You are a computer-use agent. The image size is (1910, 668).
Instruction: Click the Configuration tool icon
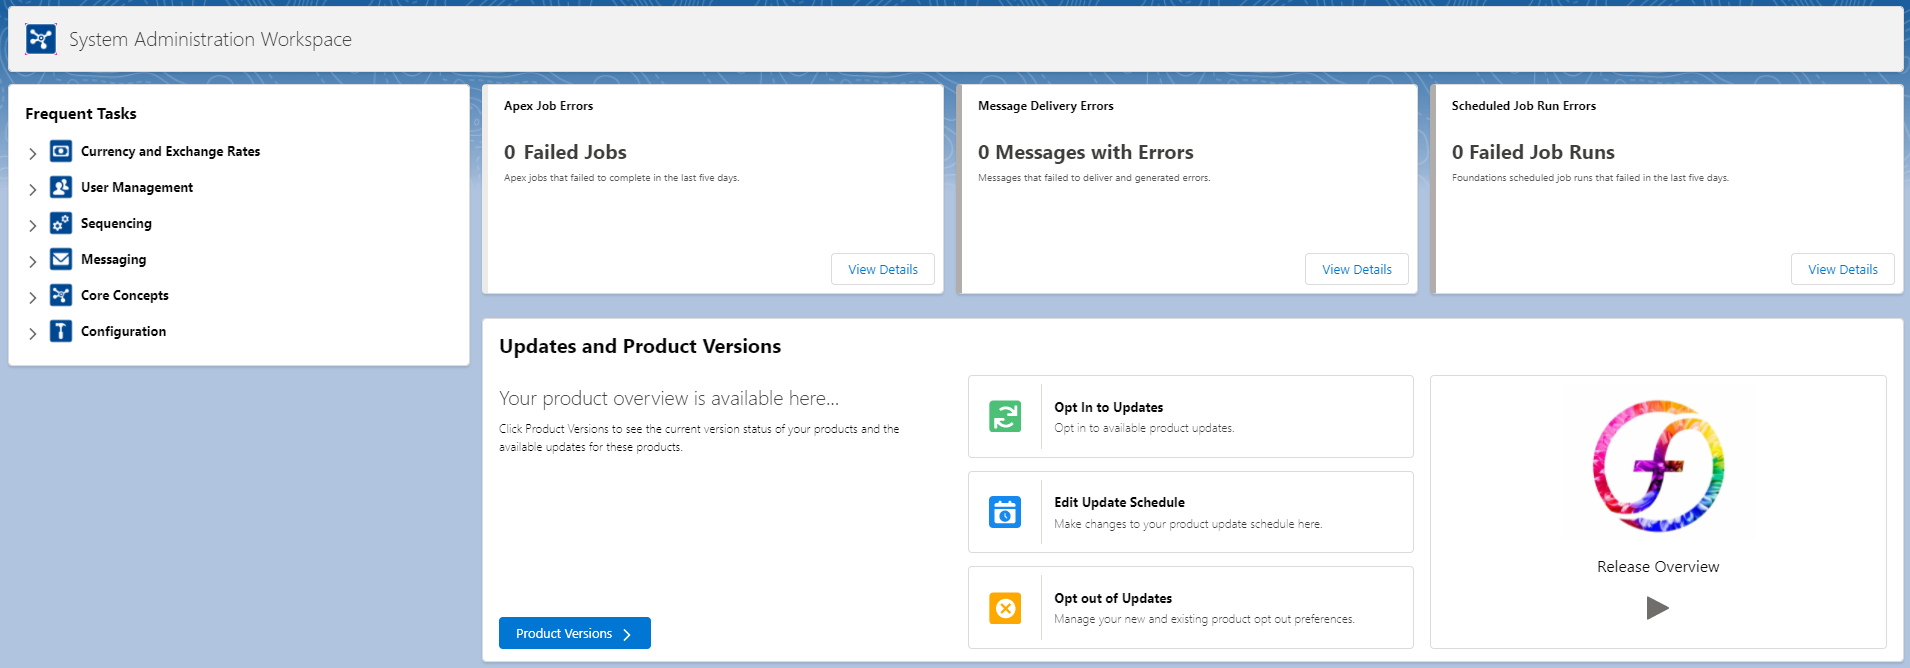click(61, 331)
